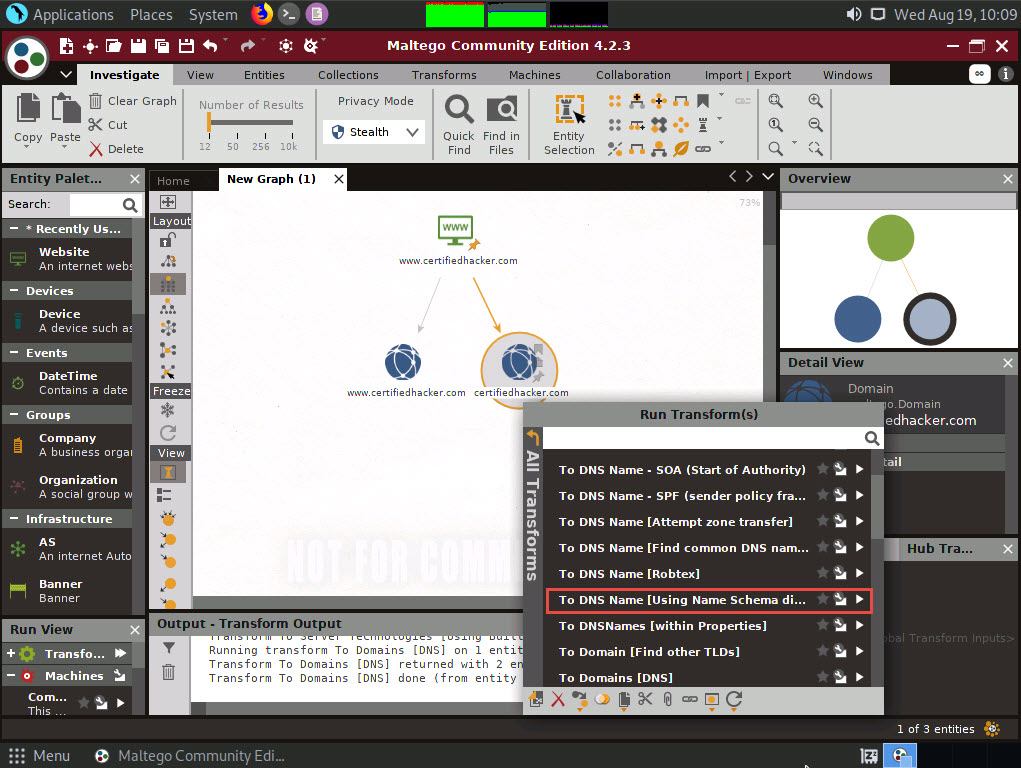Click the Paste icon in ribbon
This screenshot has height=768, width=1021.
[65, 108]
